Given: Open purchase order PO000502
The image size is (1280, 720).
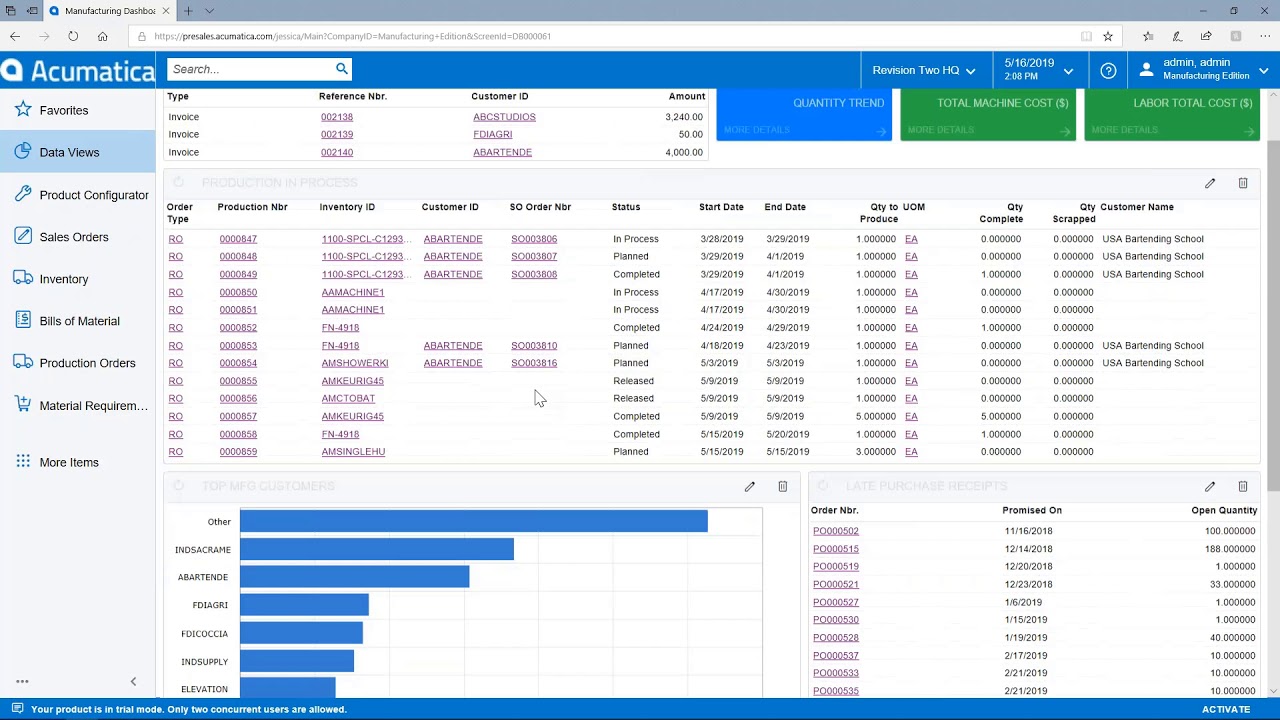Looking at the screenshot, I should click(836, 531).
